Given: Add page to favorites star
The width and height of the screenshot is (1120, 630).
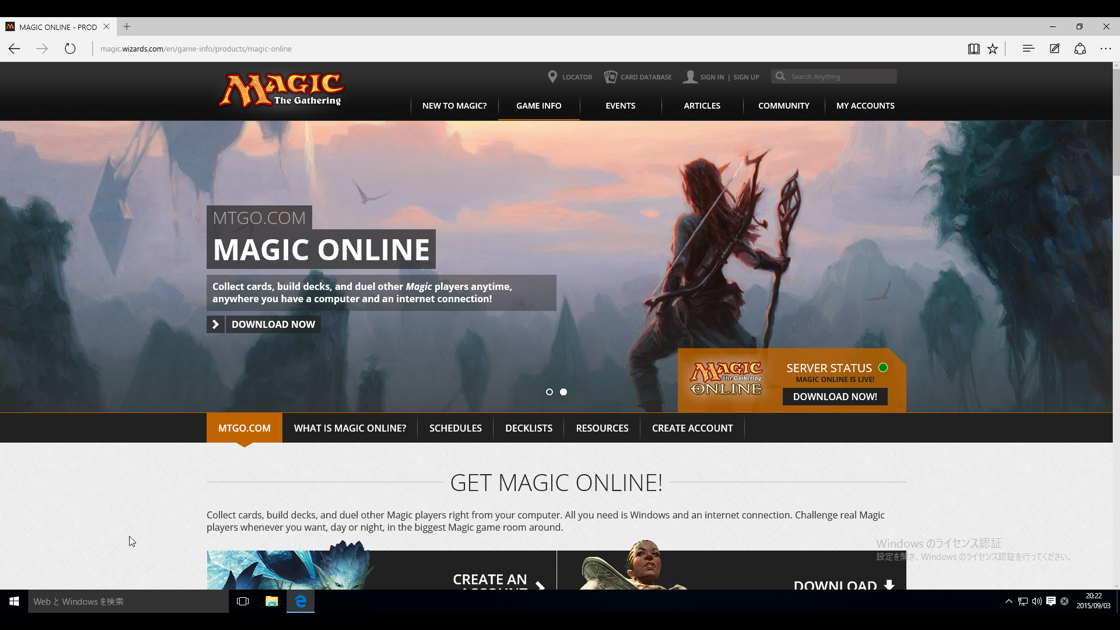Looking at the screenshot, I should pyautogui.click(x=993, y=49).
